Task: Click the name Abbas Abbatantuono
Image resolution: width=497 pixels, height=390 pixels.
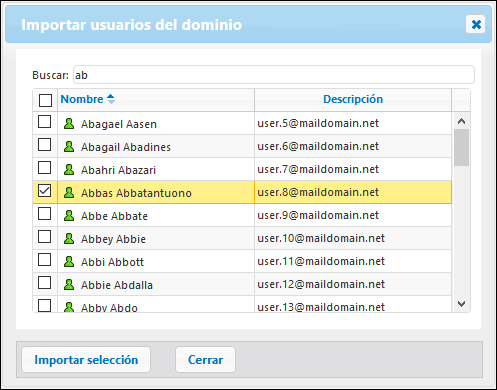Action: (x=136, y=193)
